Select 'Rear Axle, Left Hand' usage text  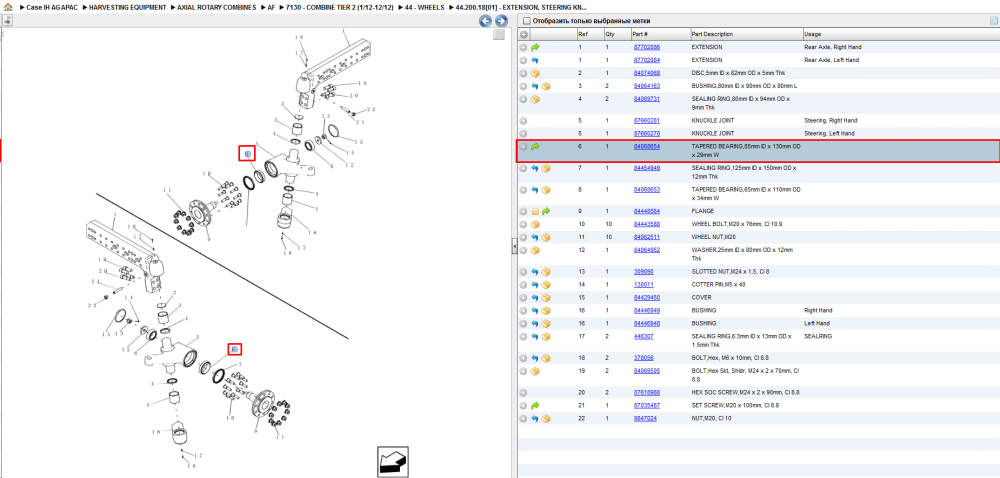pos(832,60)
